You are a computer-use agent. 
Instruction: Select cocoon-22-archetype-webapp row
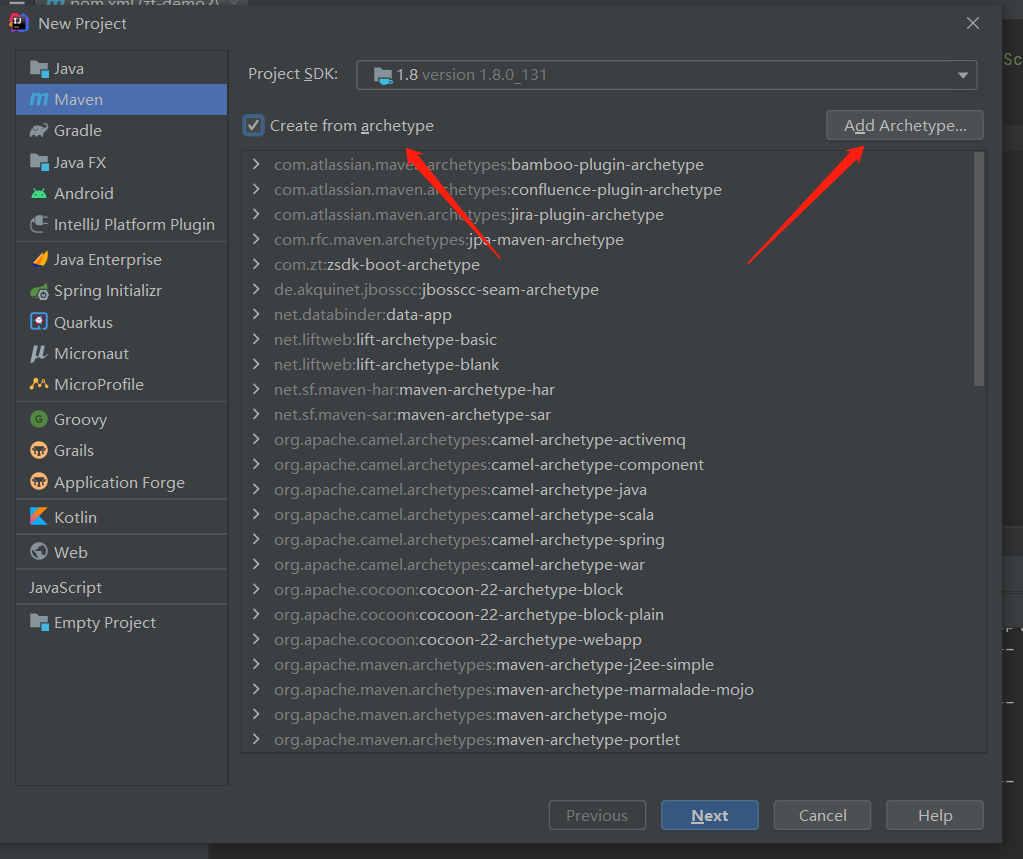[x=607, y=640]
